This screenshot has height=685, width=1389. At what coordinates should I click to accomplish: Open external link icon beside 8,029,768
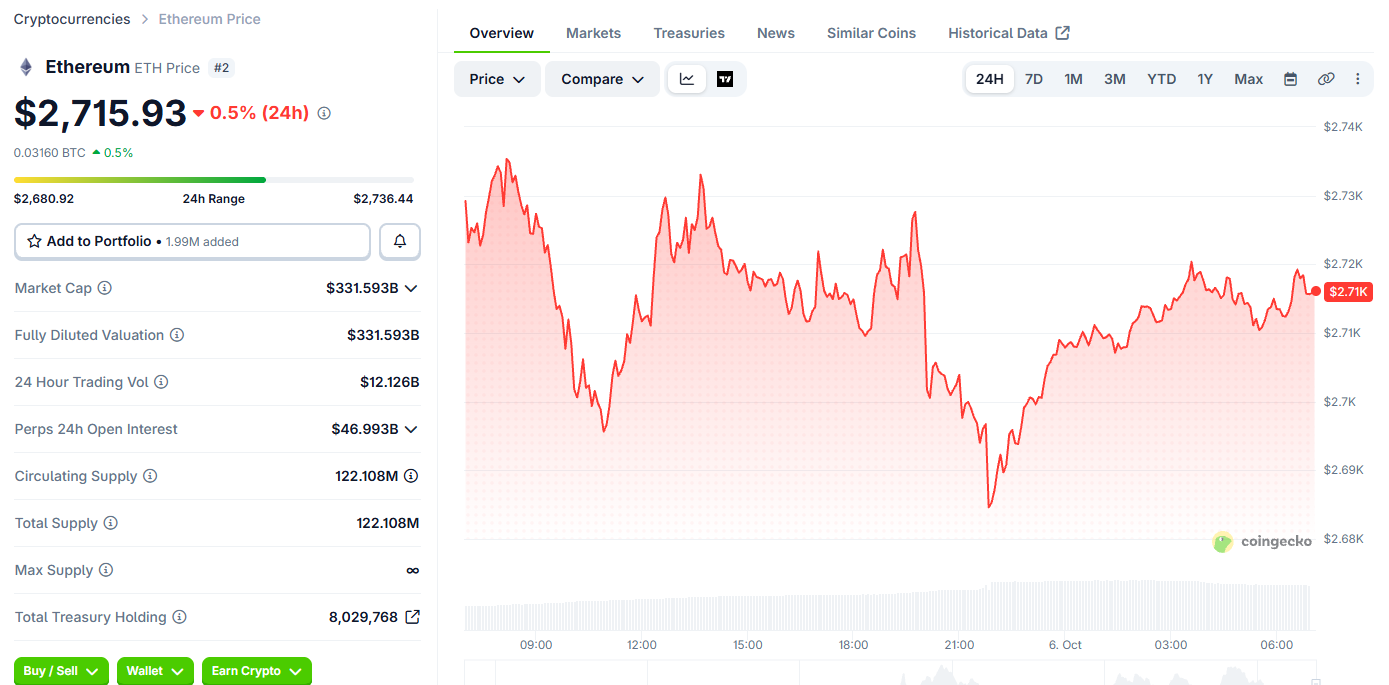(x=412, y=617)
